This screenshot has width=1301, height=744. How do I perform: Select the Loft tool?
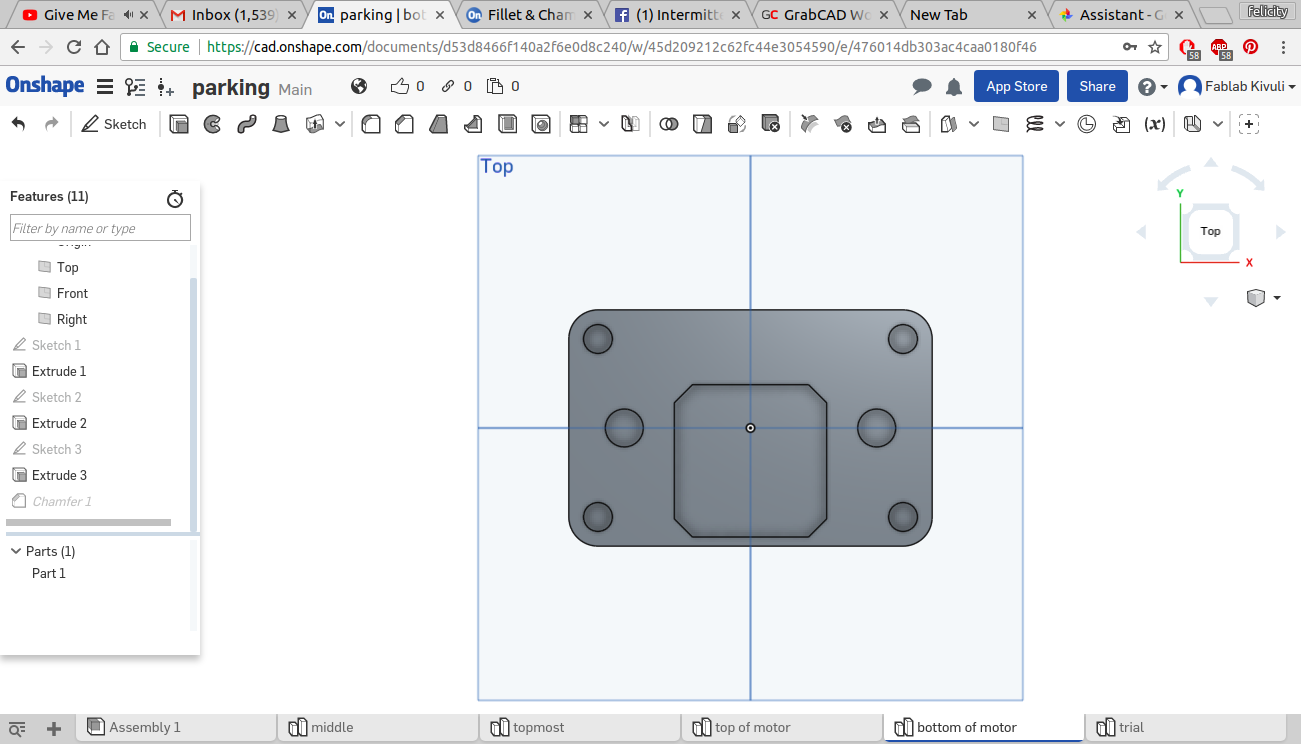point(282,124)
